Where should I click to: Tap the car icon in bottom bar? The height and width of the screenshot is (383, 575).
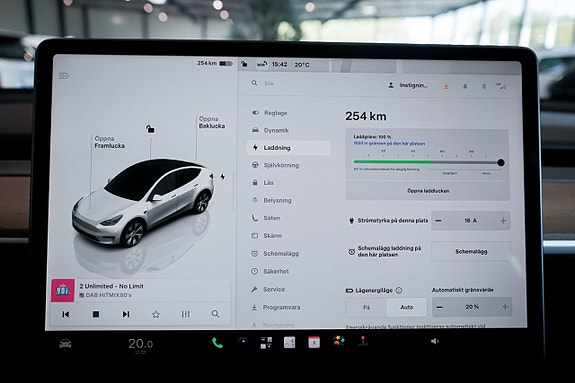click(x=65, y=344)
